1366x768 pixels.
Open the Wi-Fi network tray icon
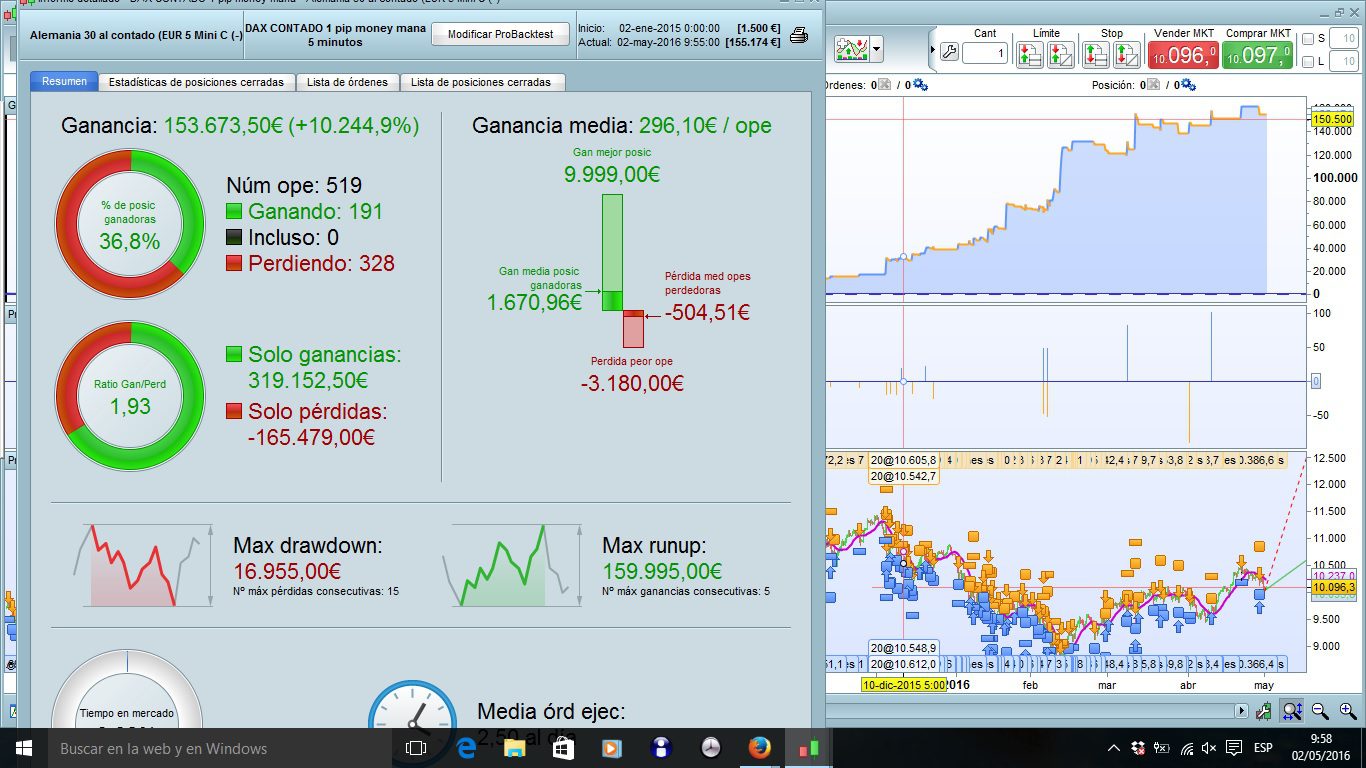point(1186,748)
